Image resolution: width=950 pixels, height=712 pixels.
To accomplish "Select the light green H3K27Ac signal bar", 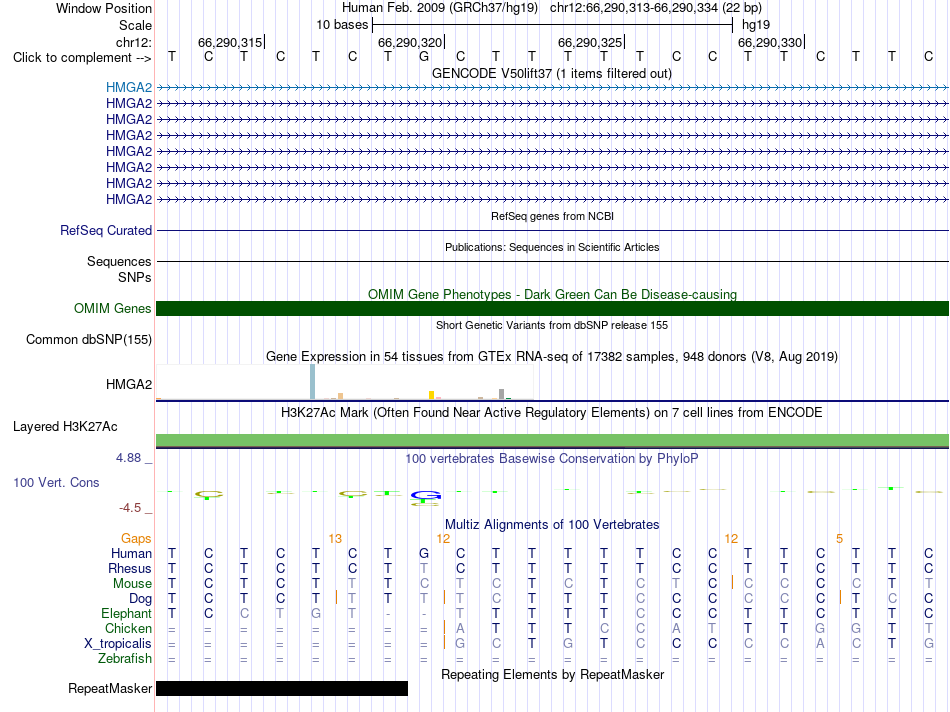I will pos(552,441).
